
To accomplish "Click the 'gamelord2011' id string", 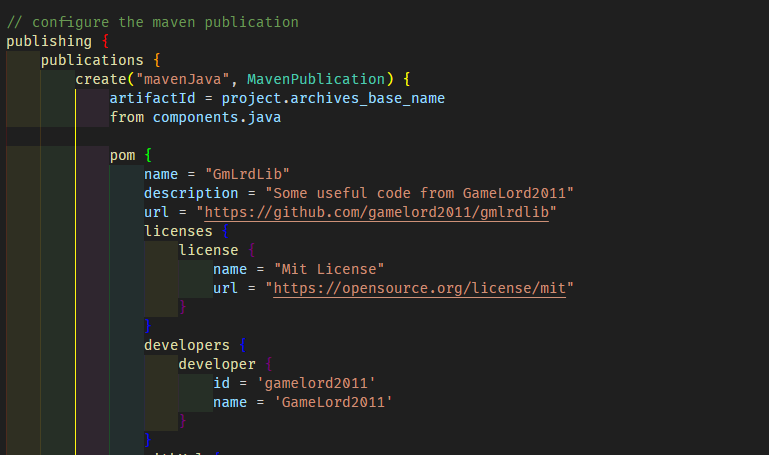I will click(x=316, y=383).
